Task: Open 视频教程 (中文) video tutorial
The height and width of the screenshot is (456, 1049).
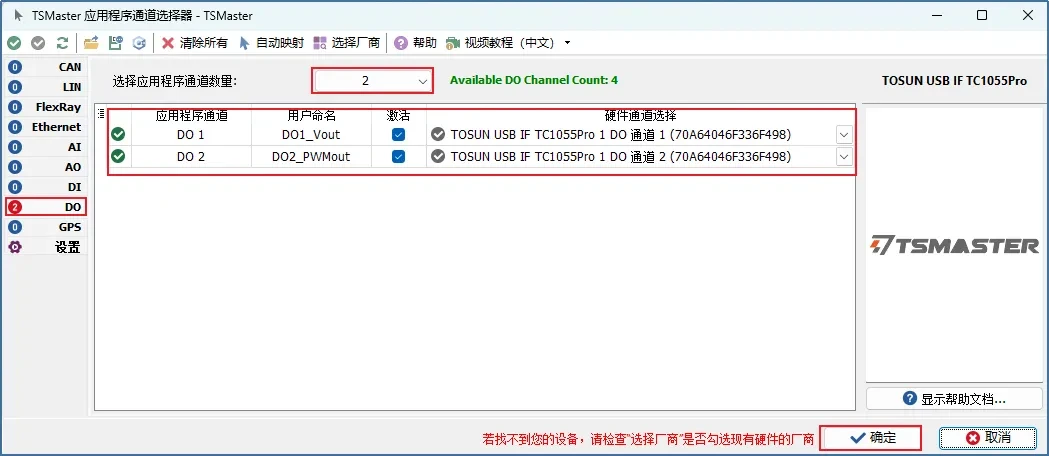Action: point(500,43)
